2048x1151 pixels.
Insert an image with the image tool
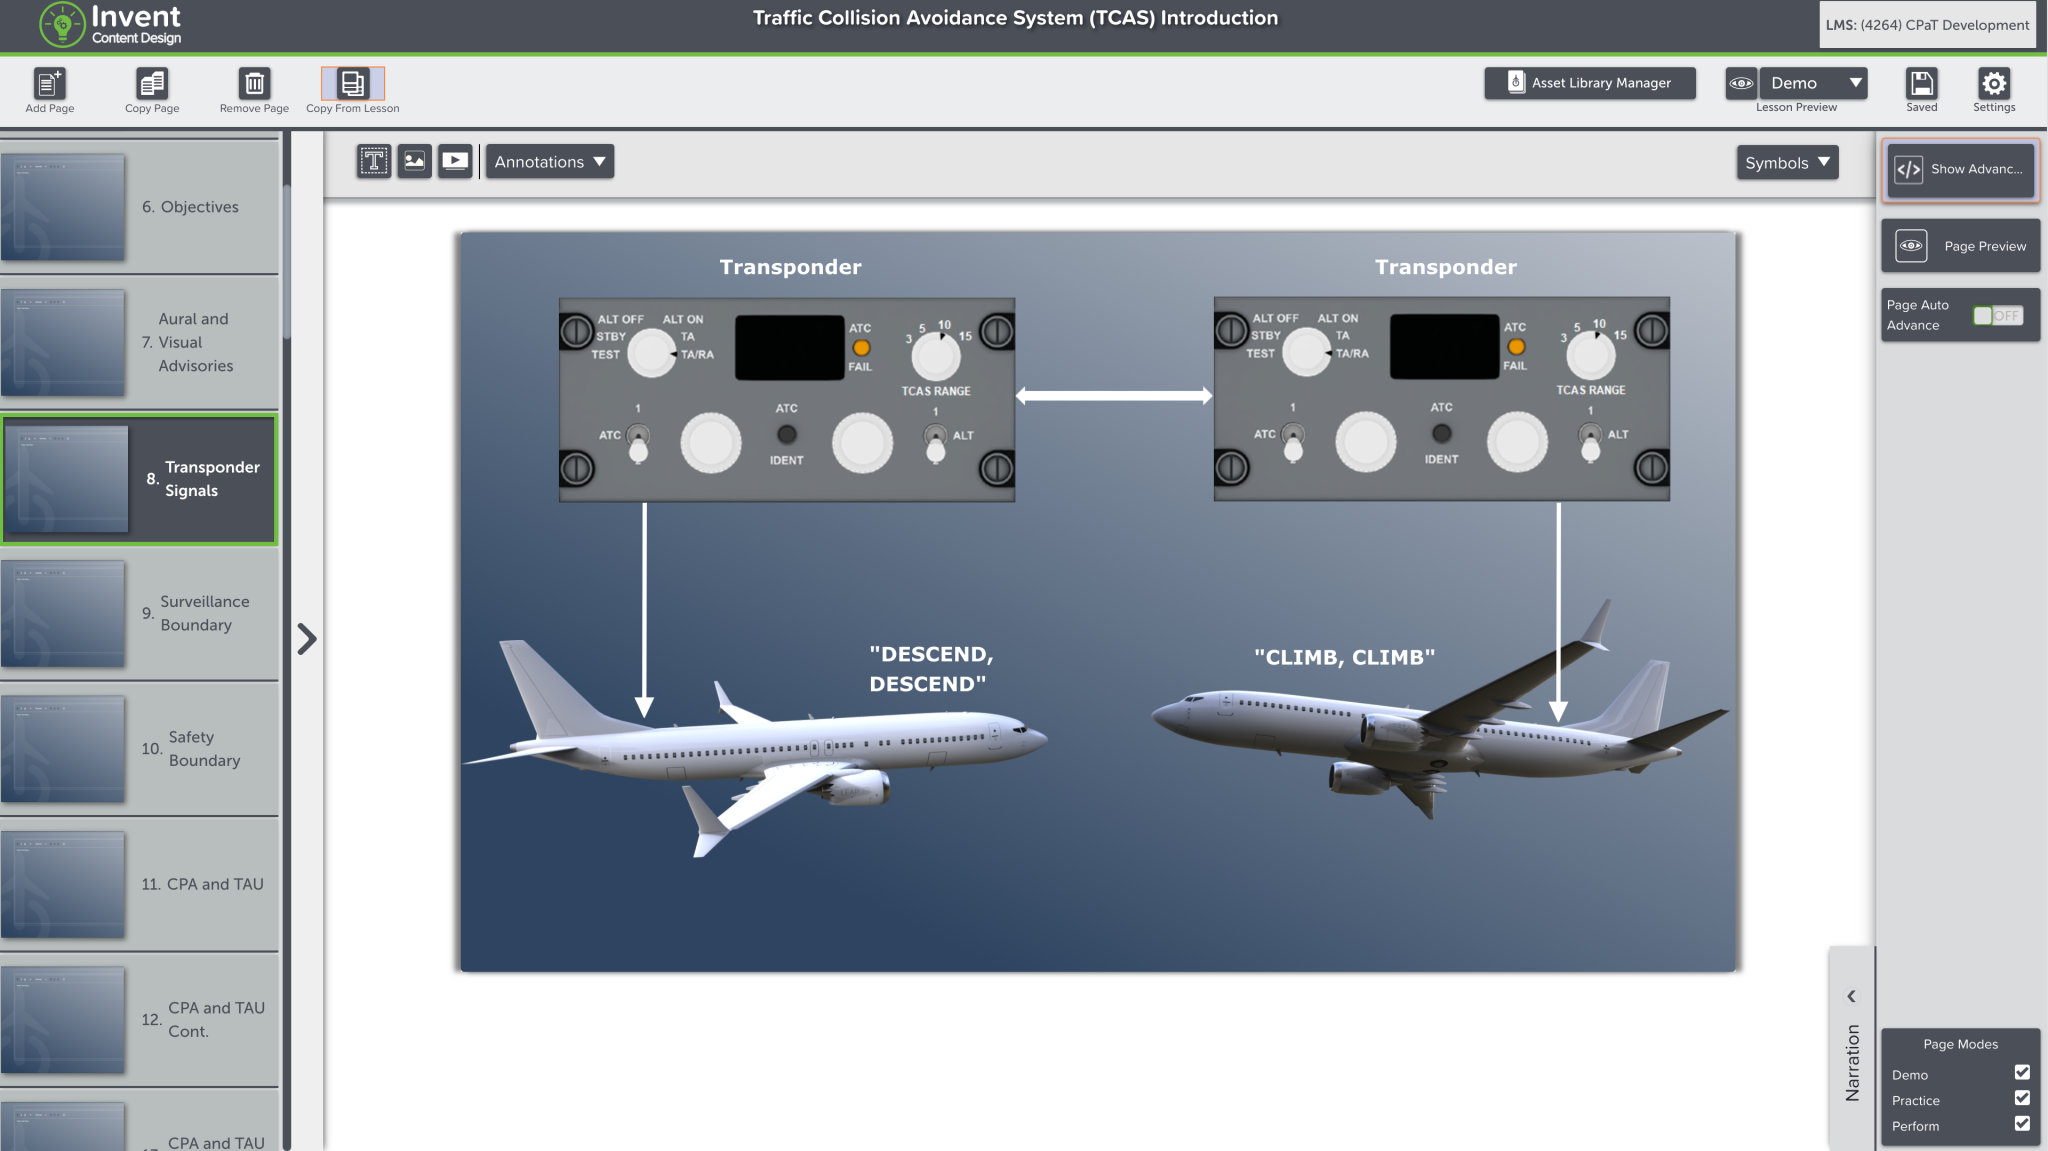pos(414,161)
